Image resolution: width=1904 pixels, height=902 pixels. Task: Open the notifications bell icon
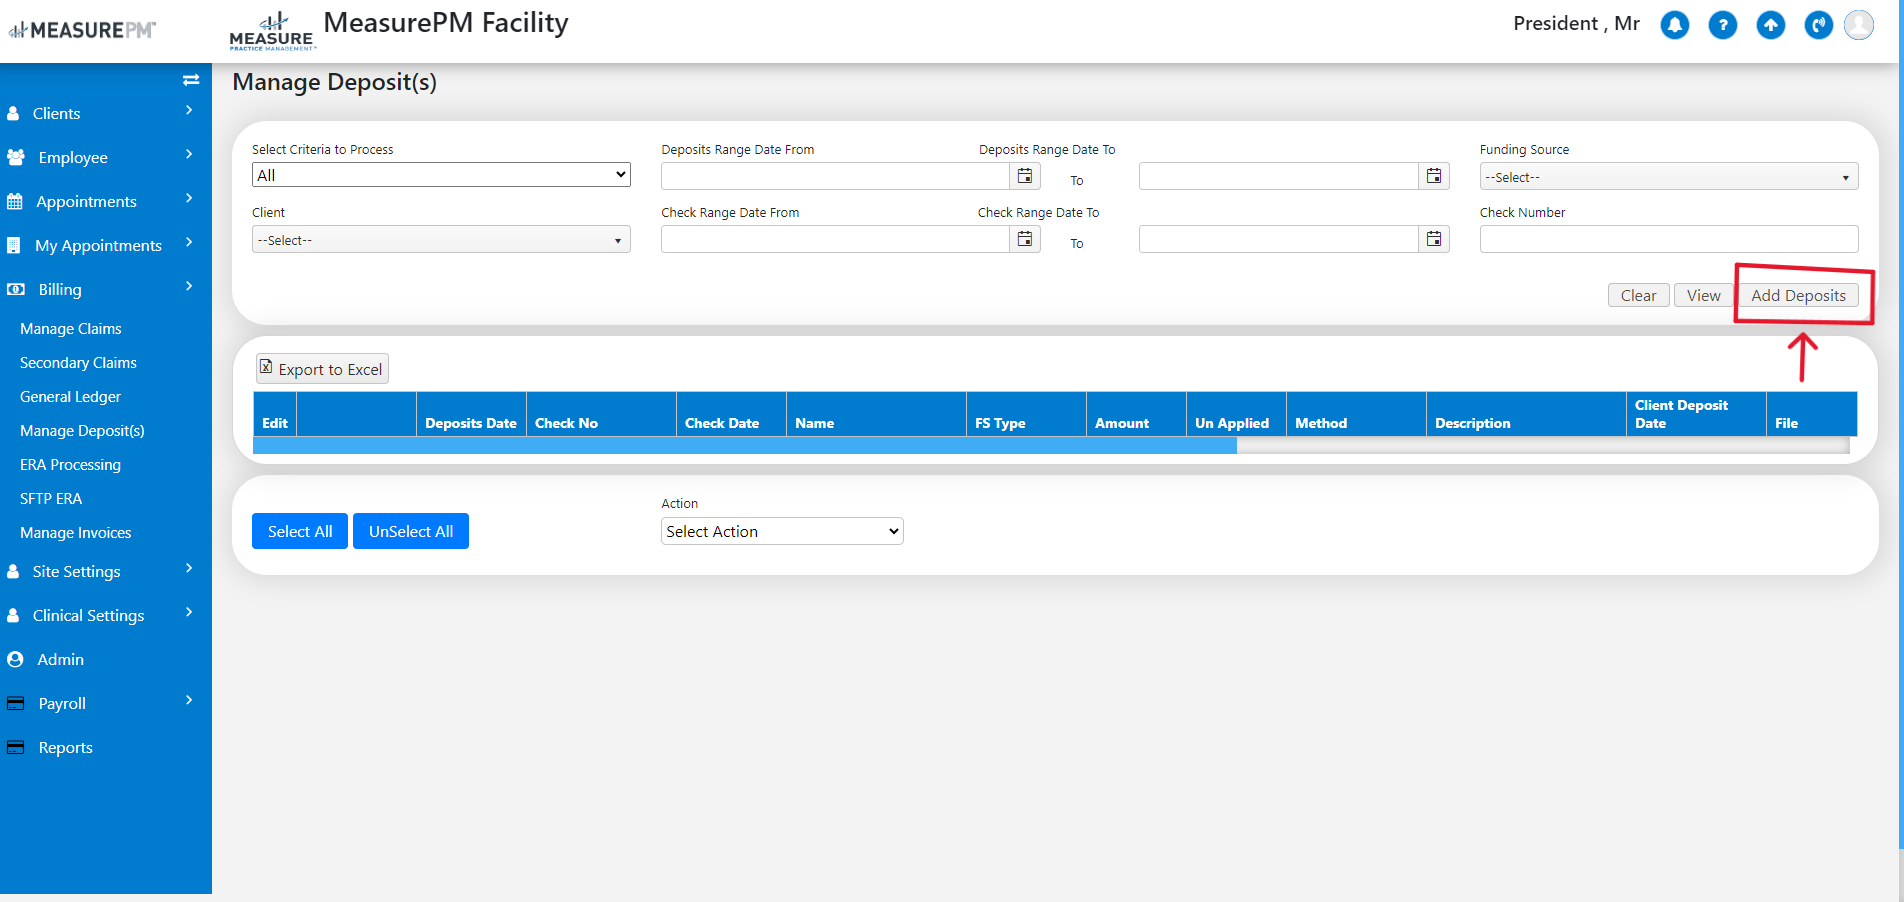(1675, 25)
